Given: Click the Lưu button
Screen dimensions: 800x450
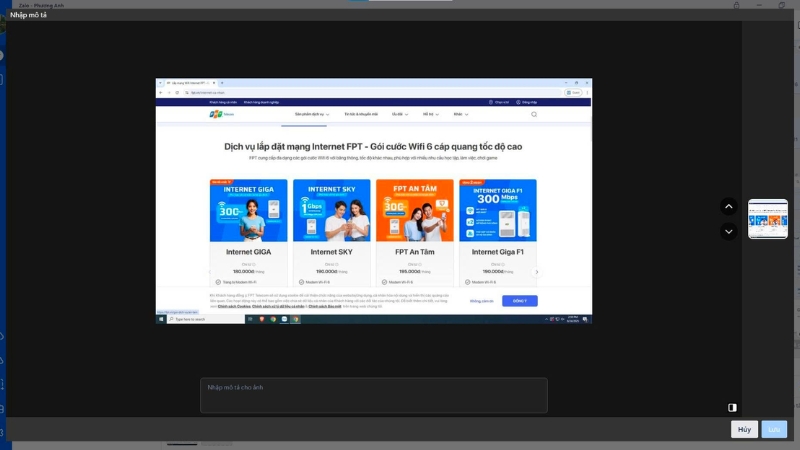Looking at the screenshot, I should click(x=774, y=429).
